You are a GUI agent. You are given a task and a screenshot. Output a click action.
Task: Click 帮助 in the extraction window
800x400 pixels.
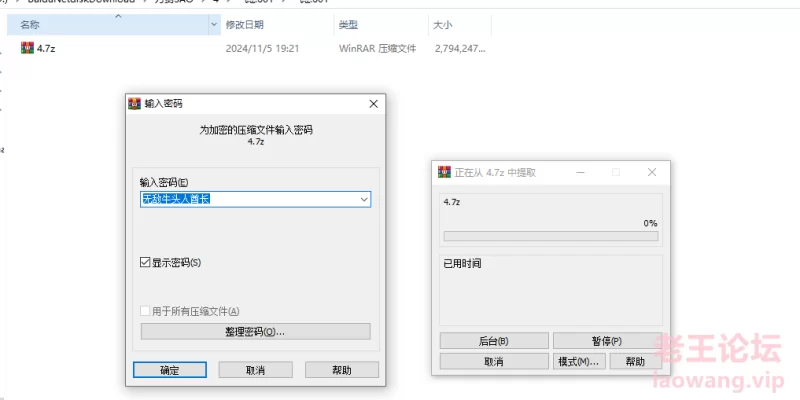point(635,361)
